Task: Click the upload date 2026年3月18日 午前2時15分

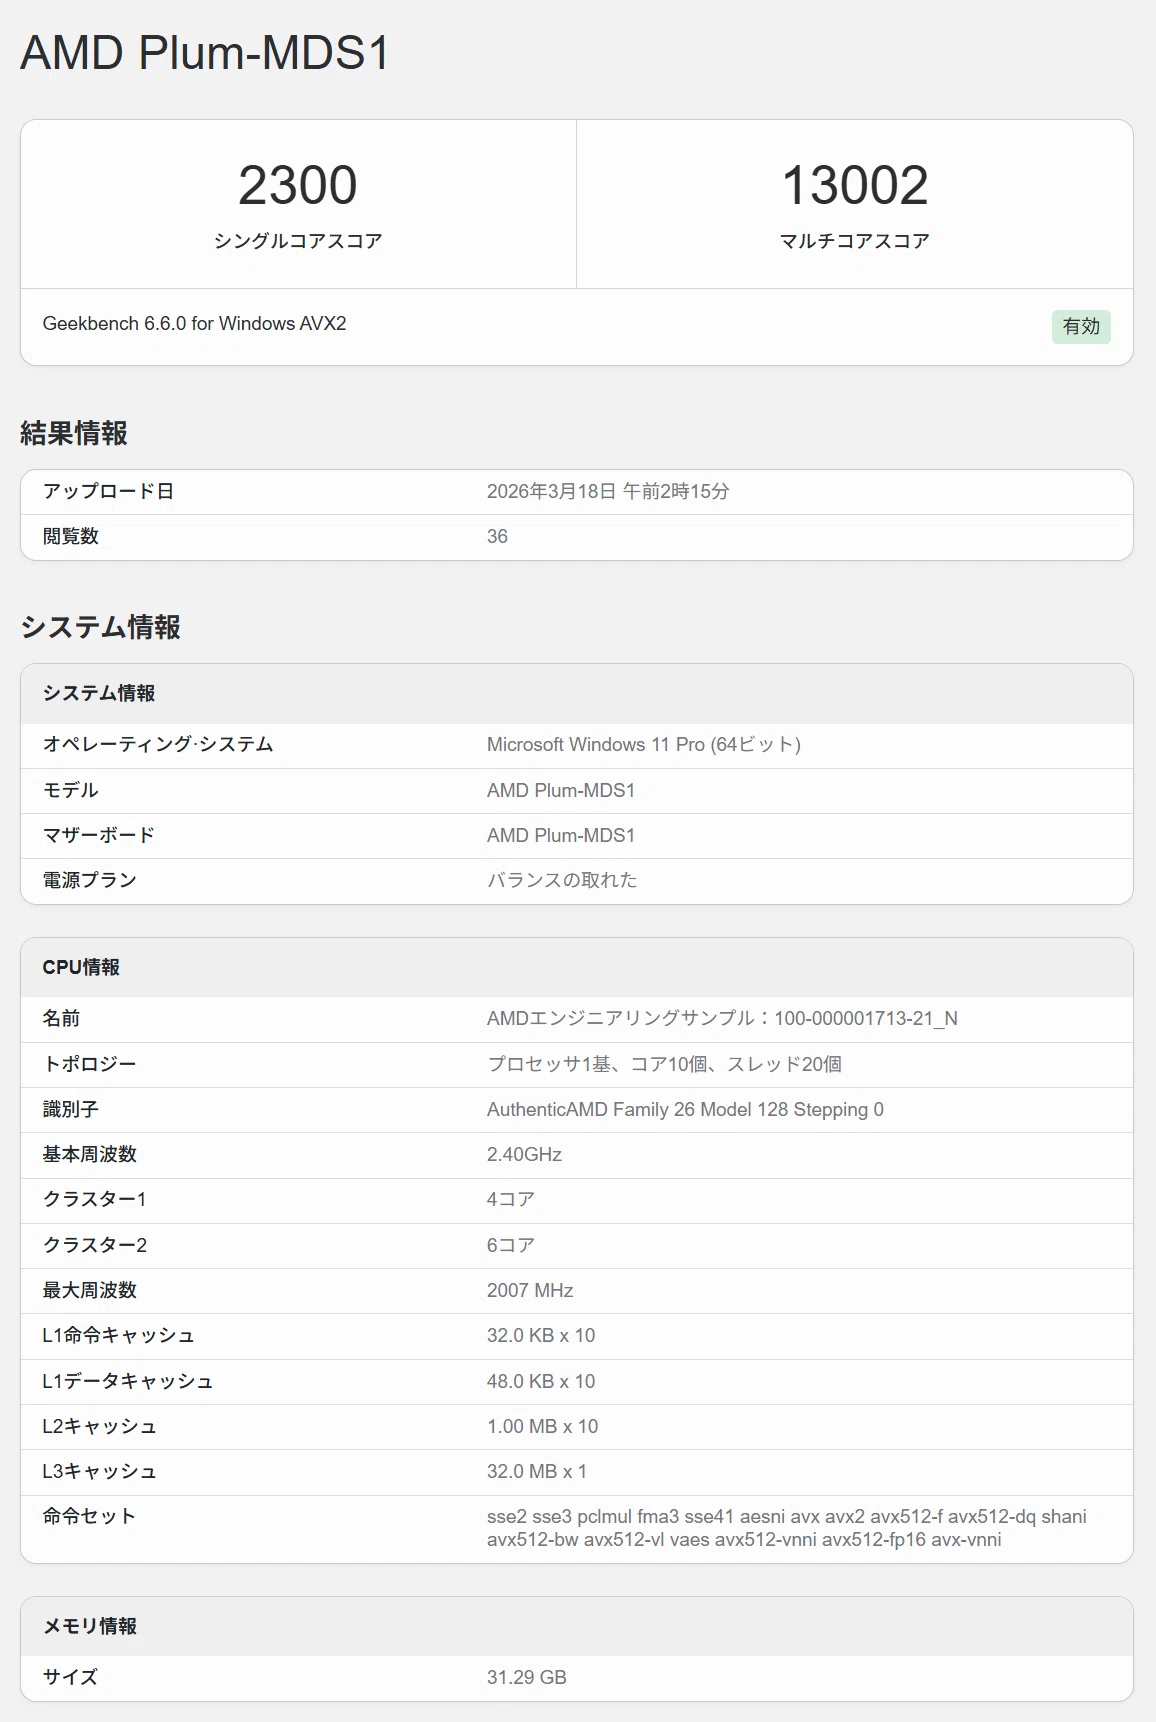Action: [x=608, y=491]
